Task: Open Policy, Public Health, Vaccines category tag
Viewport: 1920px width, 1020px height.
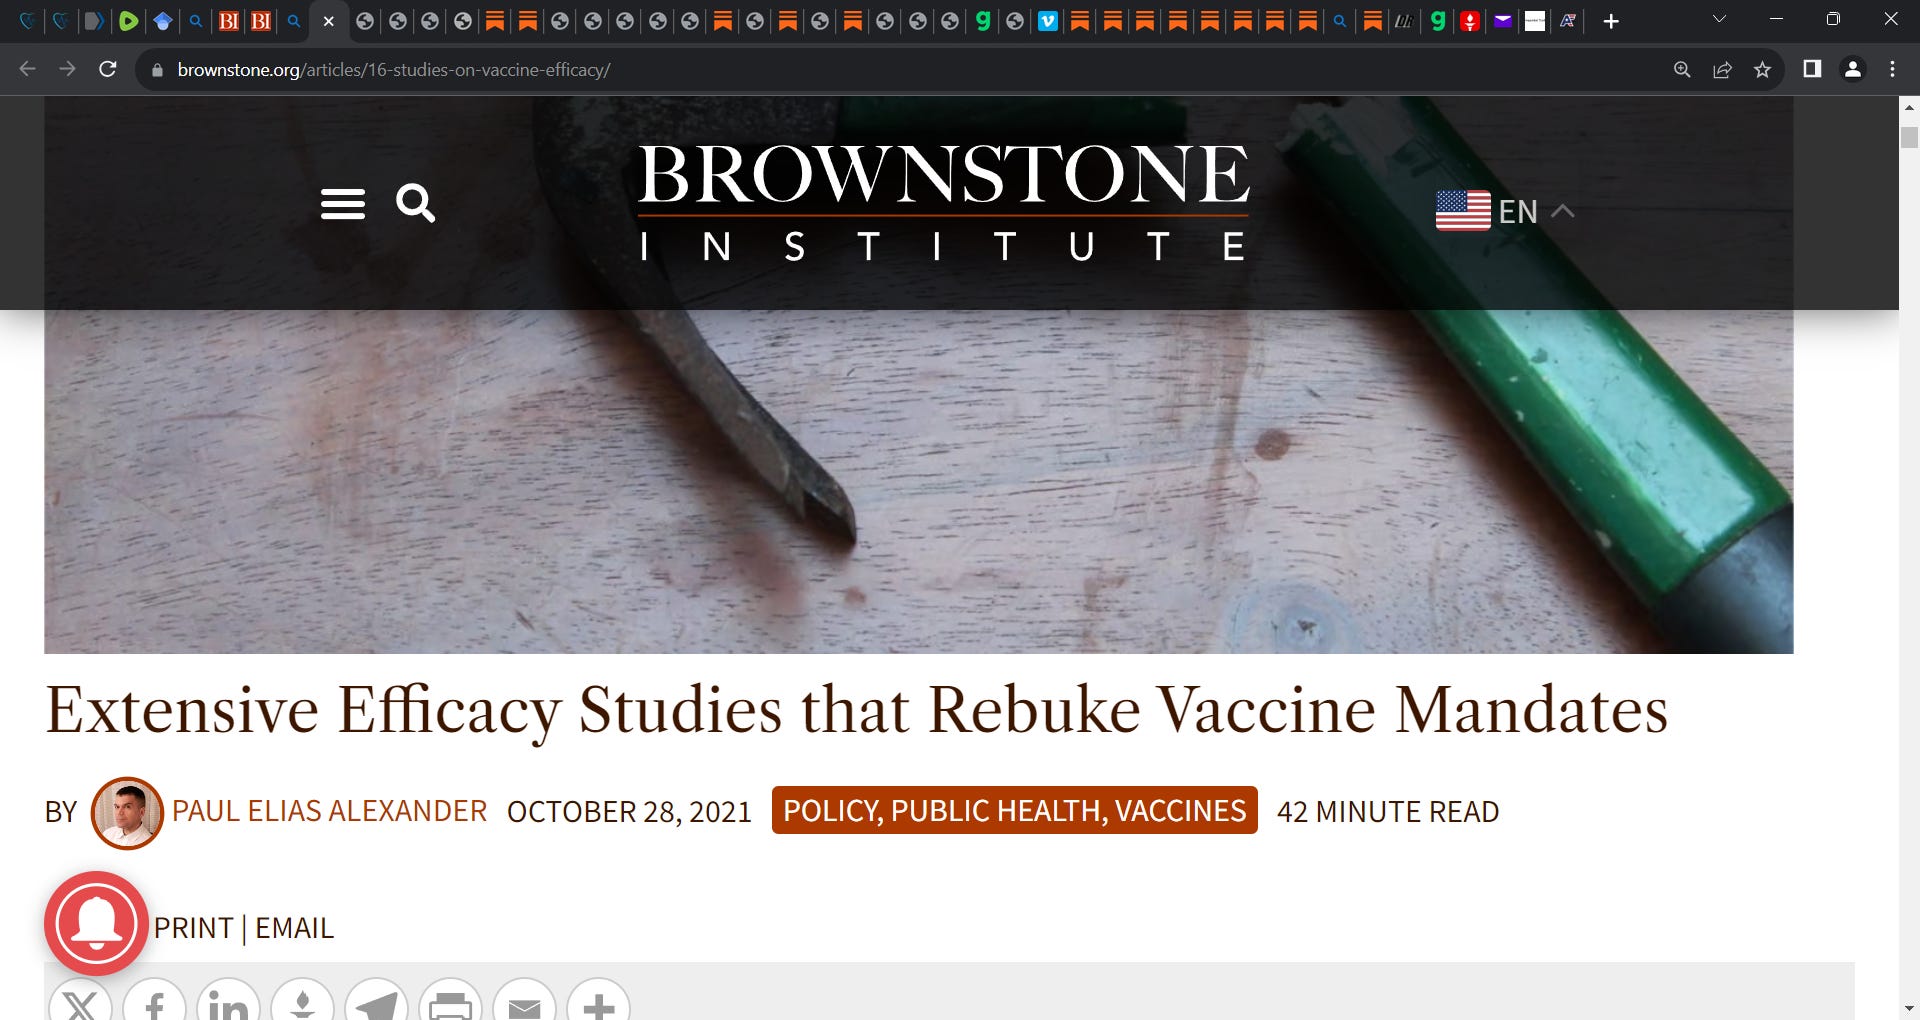Action: click(x=1014, y=810)
